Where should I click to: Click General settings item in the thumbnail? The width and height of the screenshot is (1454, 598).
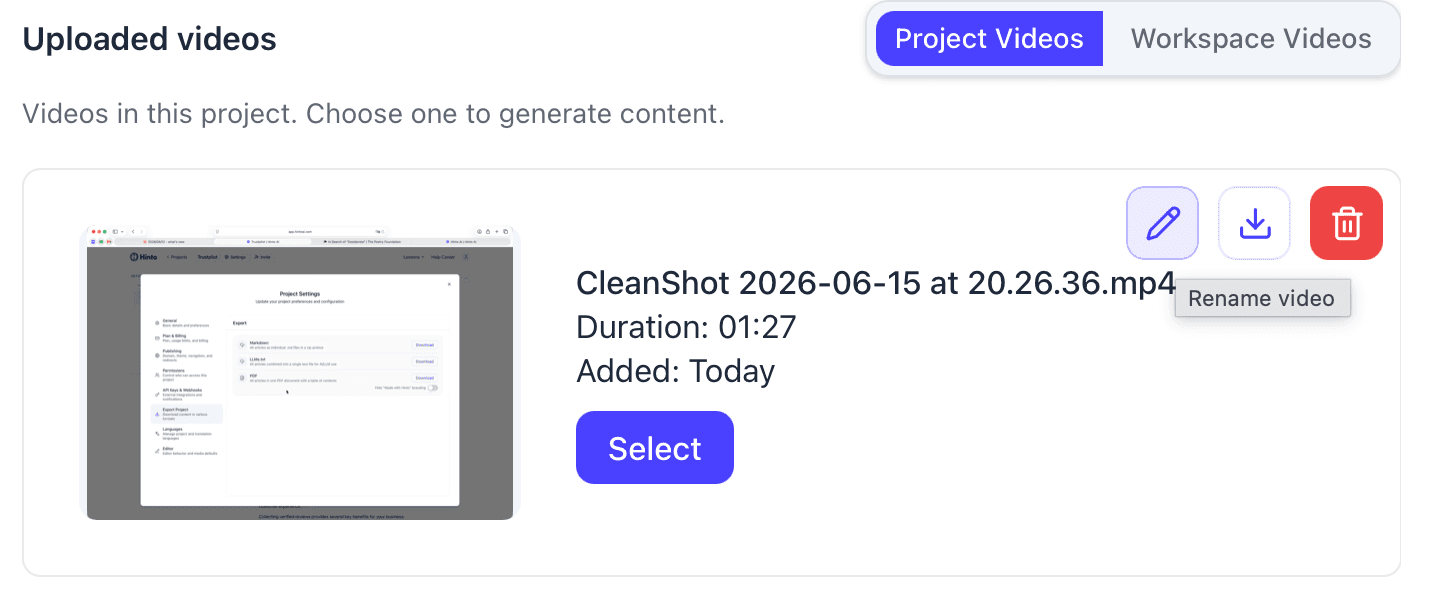pos(183,323)
